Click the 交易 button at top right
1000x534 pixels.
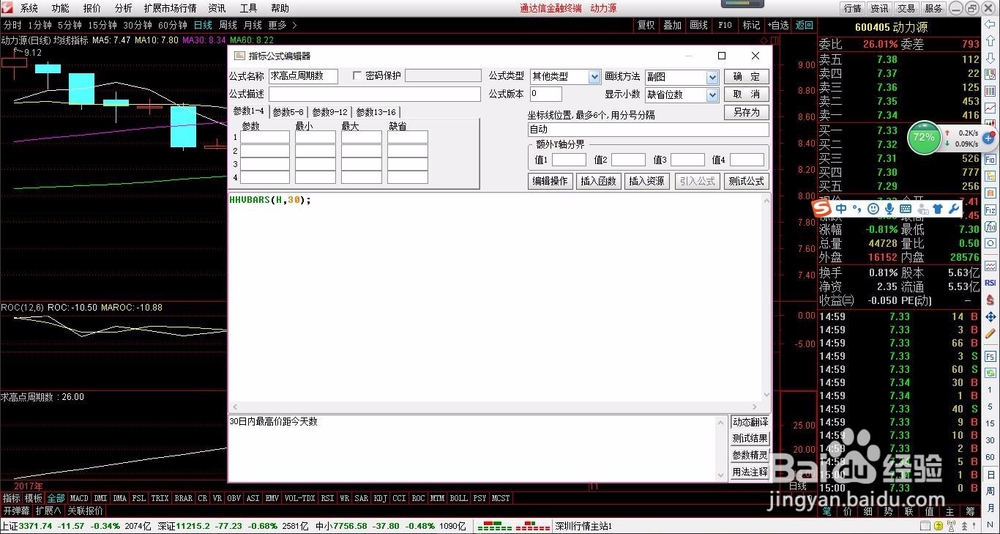[x=906, y=8]
